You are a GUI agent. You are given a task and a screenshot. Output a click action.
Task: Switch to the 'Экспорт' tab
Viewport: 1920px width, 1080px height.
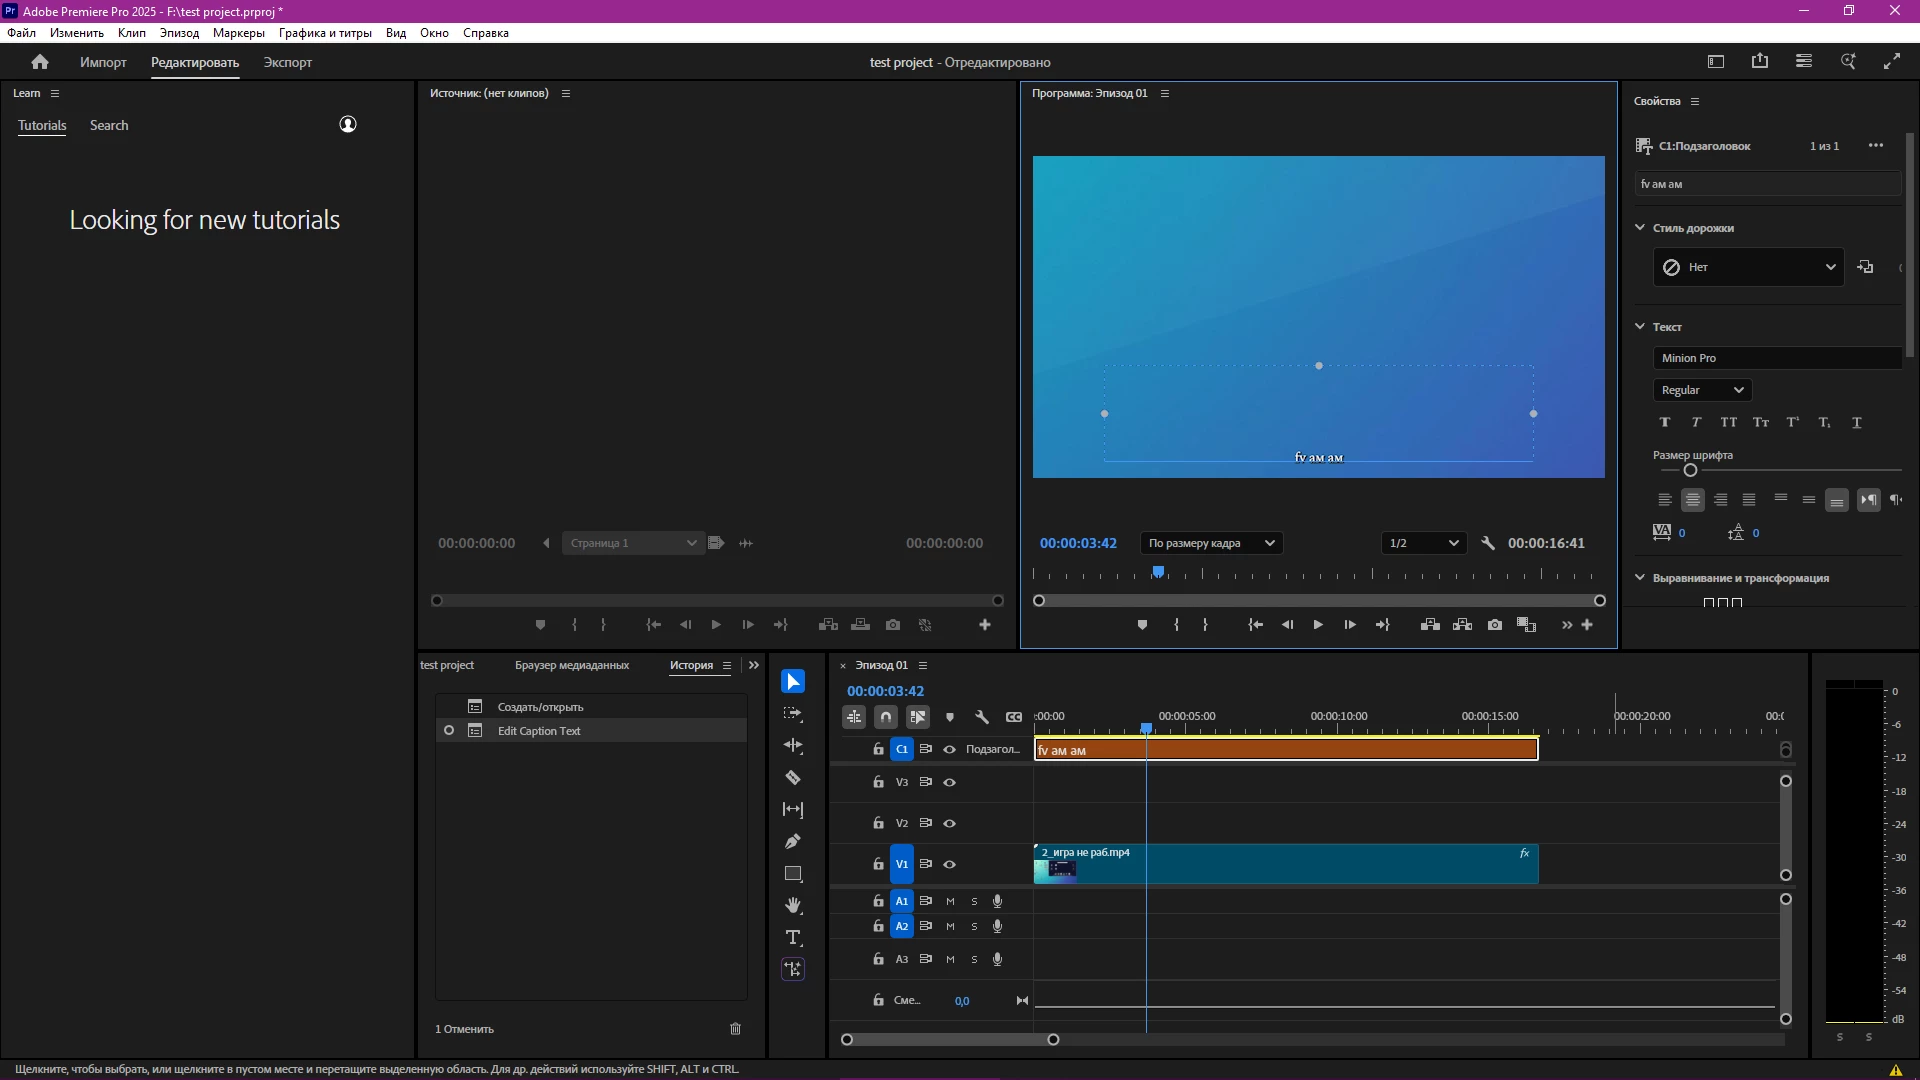click(x=287, y=62)
